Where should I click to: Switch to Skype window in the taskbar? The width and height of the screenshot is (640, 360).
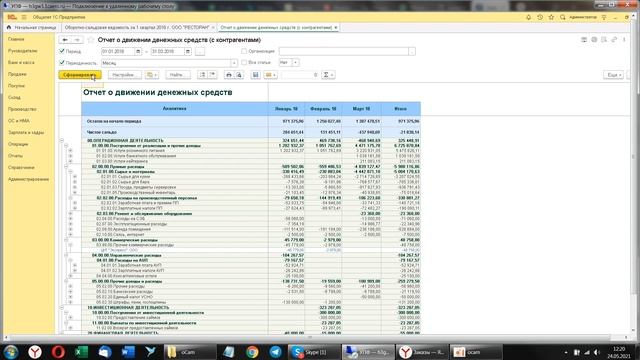[313, 352]
